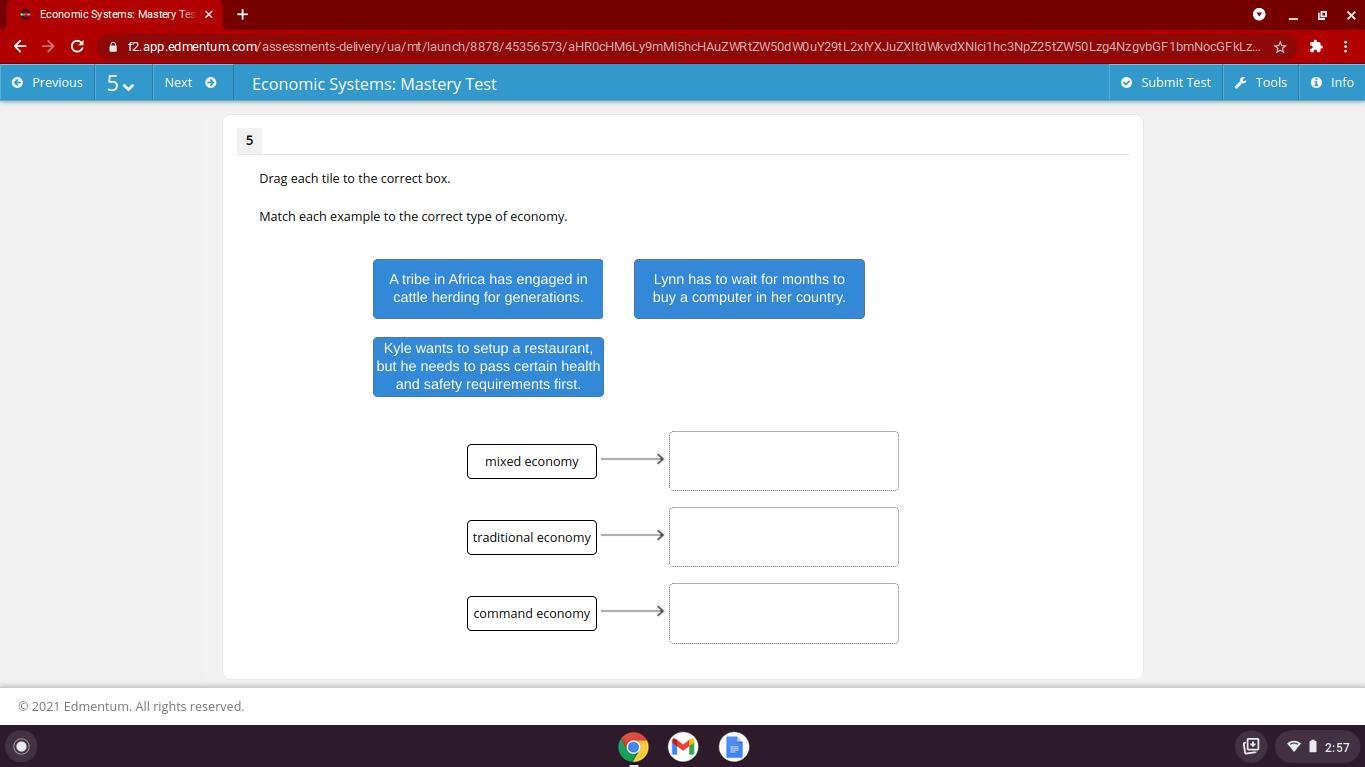
Task: Open the Extensions puzzle icon
Action: (1316, 46)
